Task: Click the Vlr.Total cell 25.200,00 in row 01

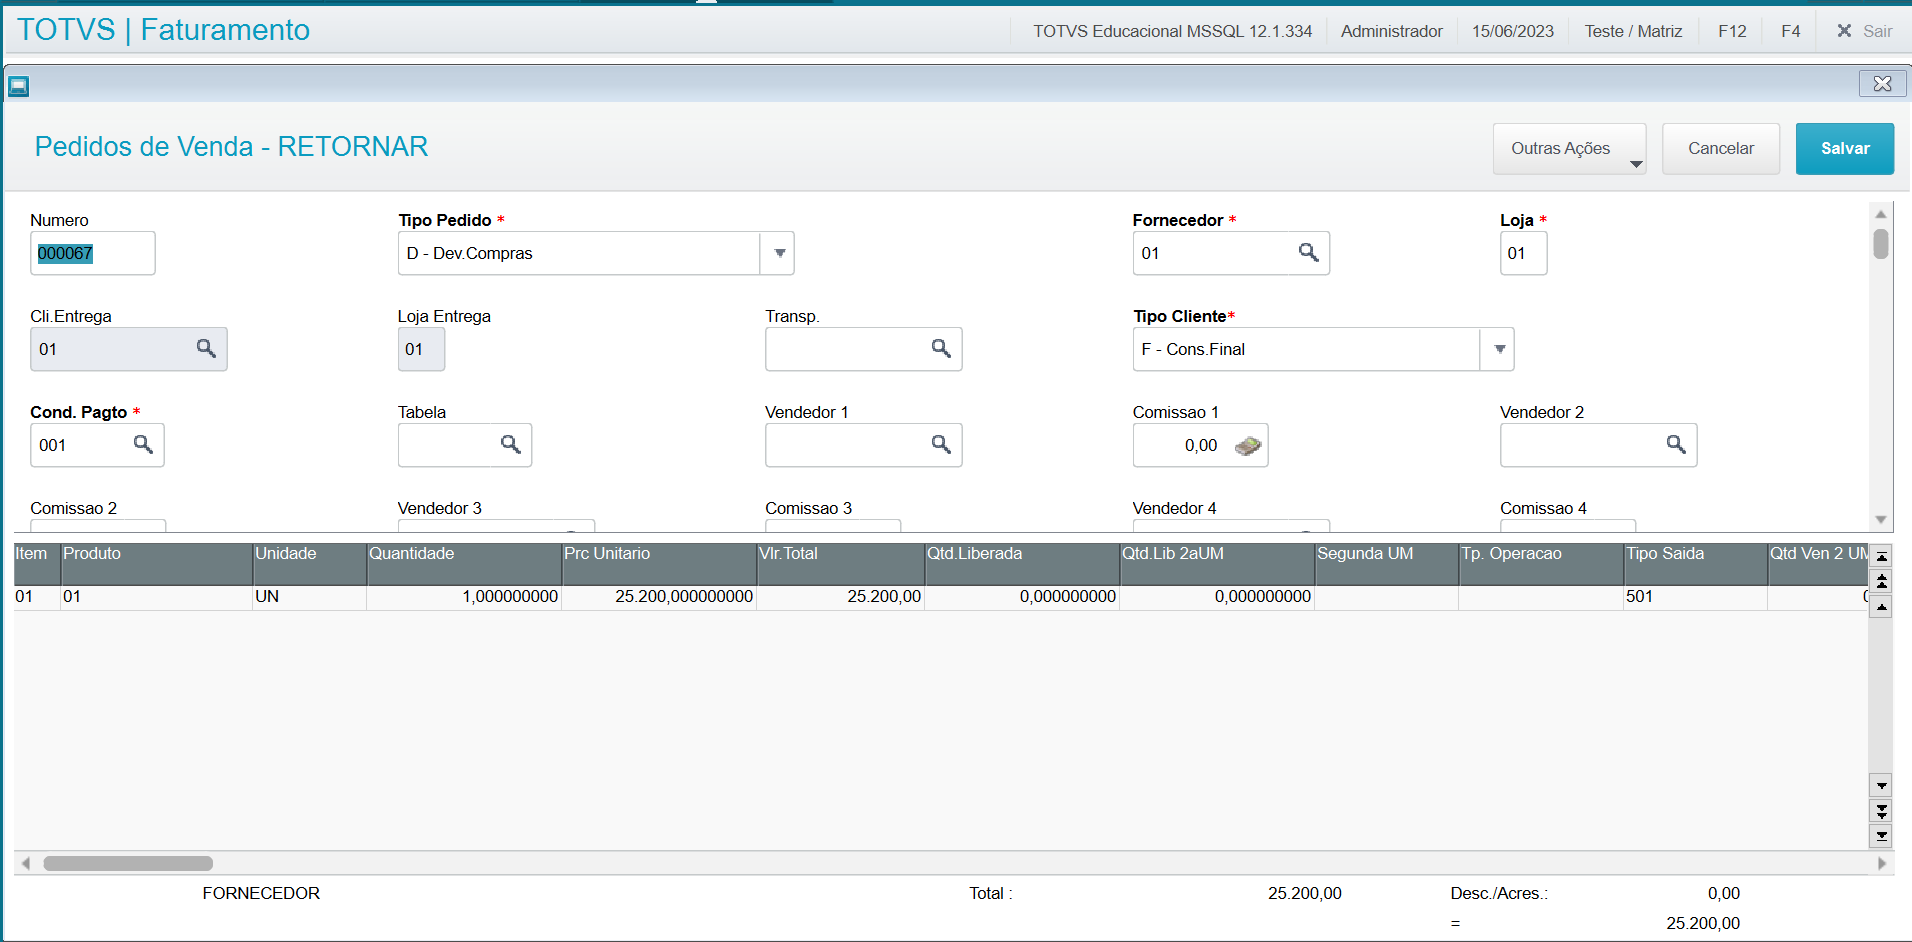Action: point(840,597)
